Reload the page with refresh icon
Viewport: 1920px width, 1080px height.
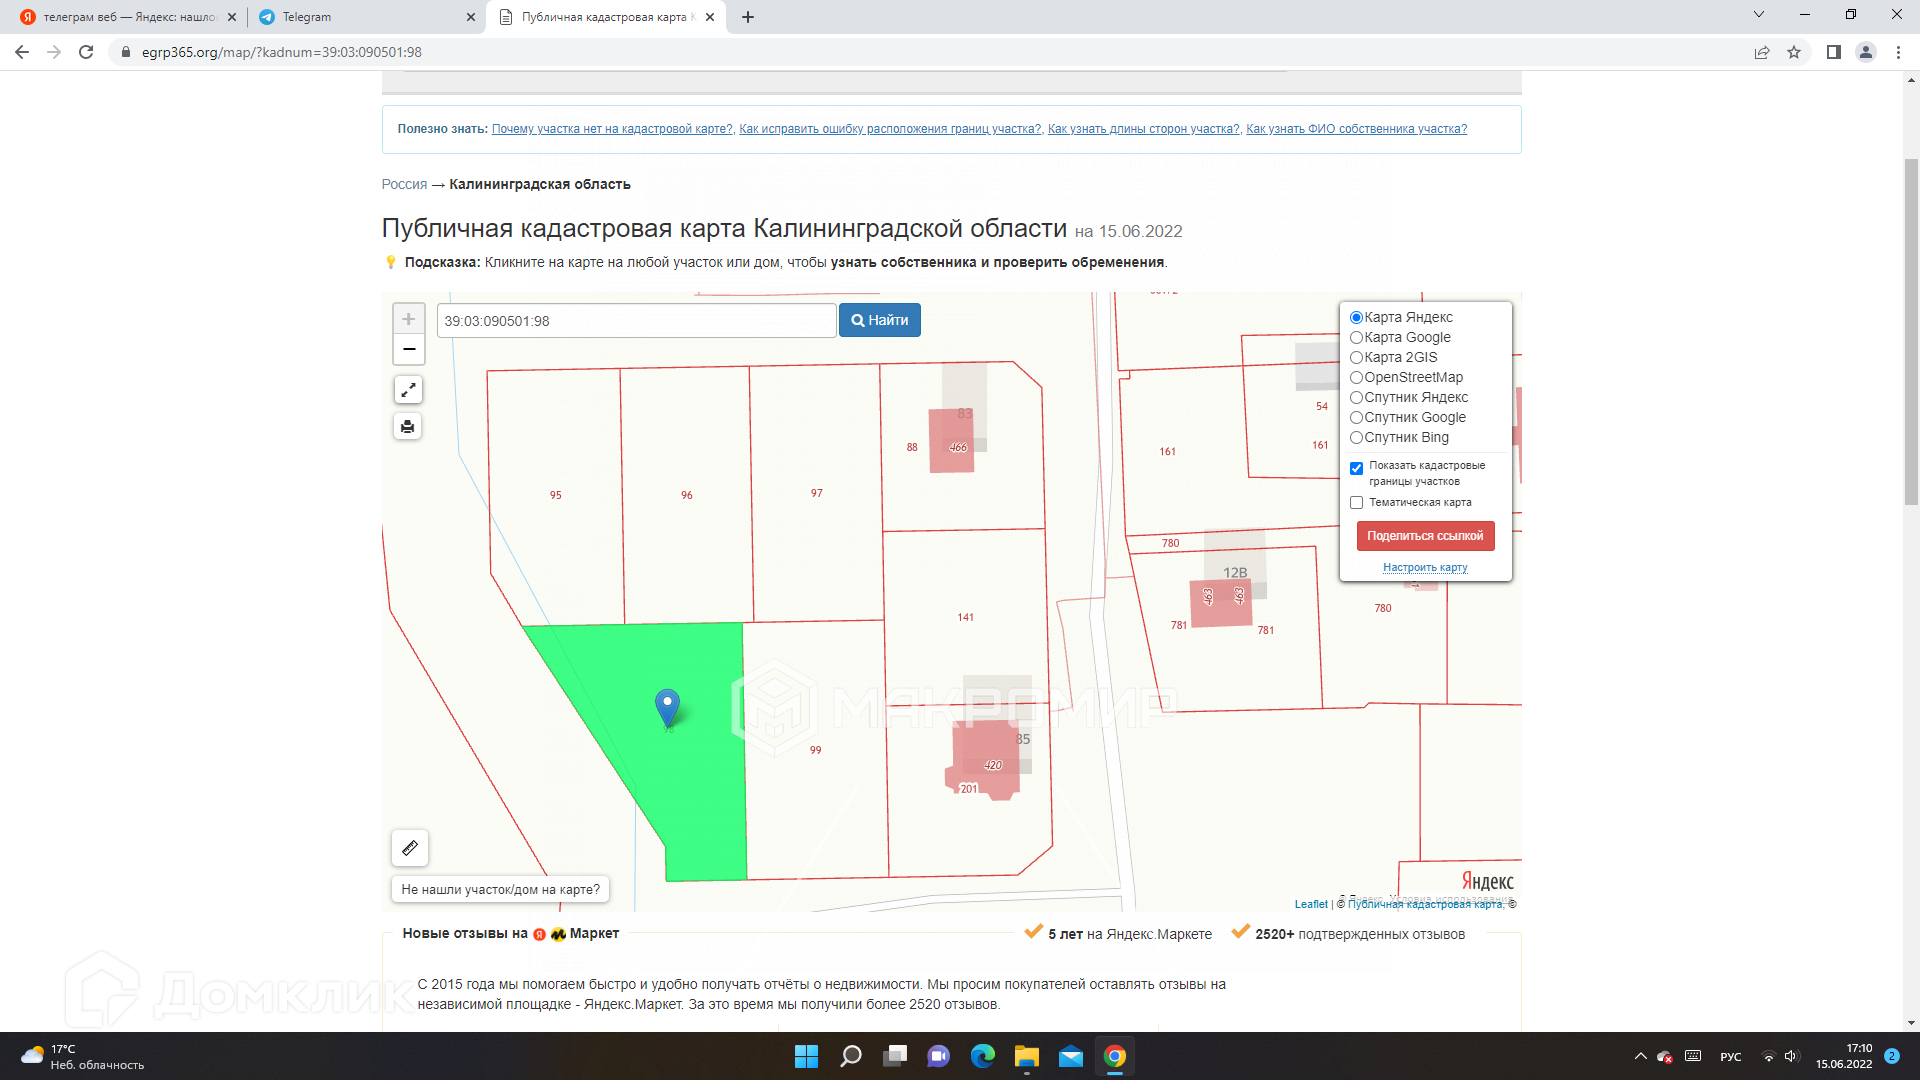(x=86, y=52)
